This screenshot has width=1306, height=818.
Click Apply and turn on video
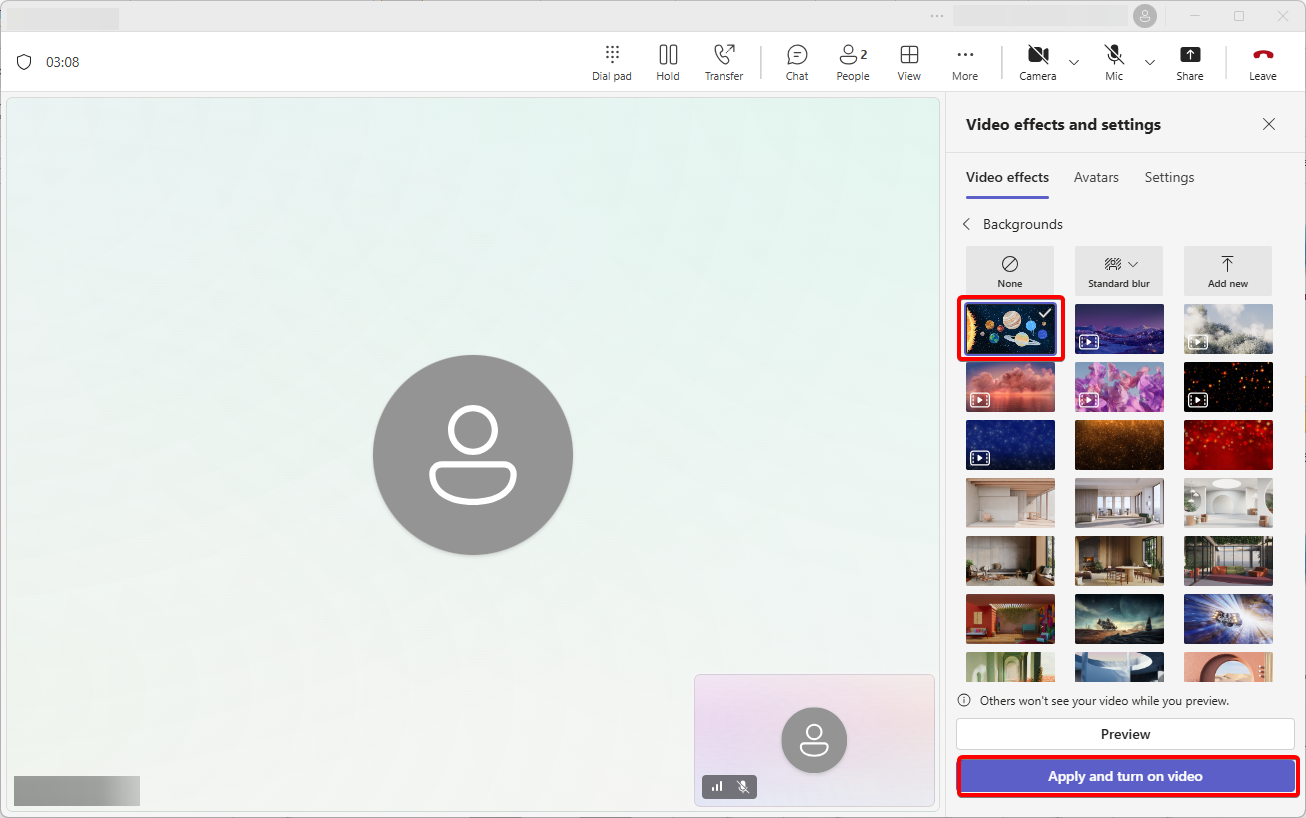click(1125, 776)
